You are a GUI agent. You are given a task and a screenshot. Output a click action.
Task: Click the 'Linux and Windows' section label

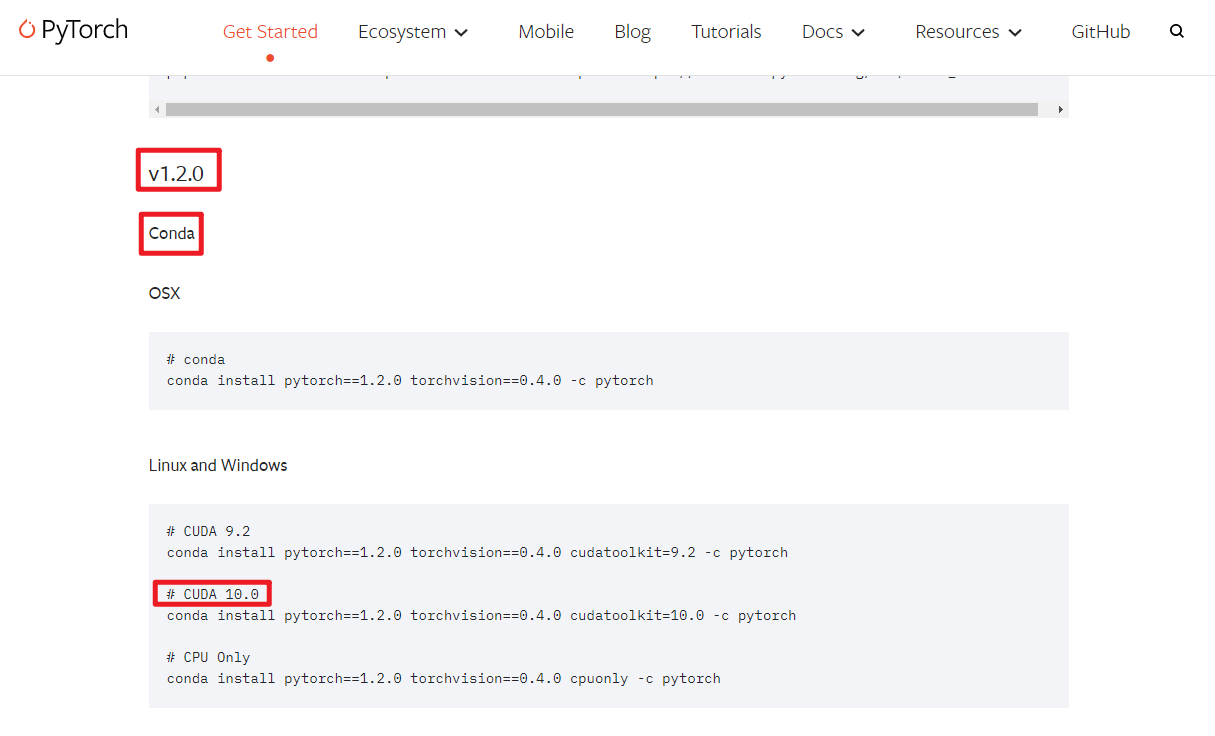[218, 465]
